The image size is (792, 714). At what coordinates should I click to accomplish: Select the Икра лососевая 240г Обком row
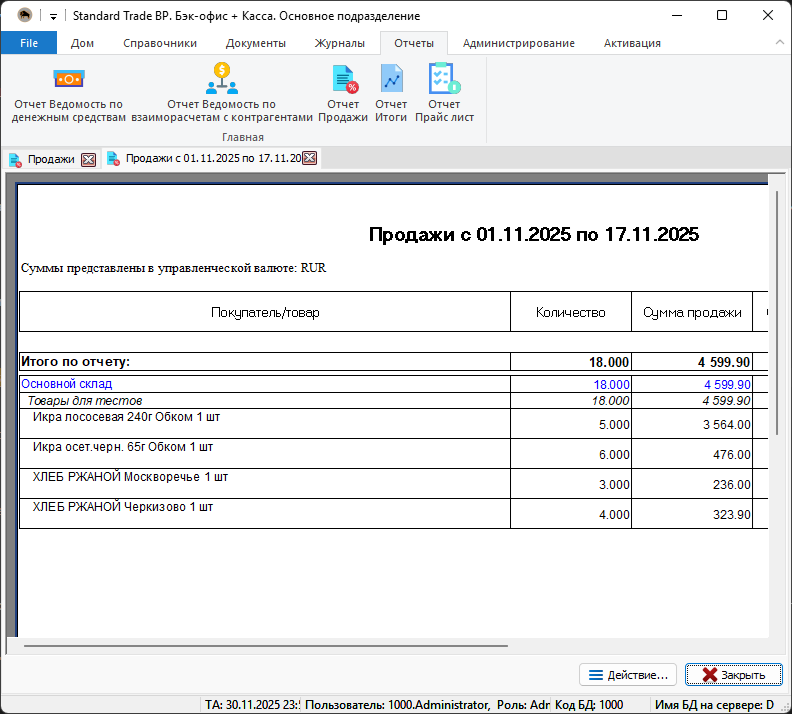[x=265, y=424]
